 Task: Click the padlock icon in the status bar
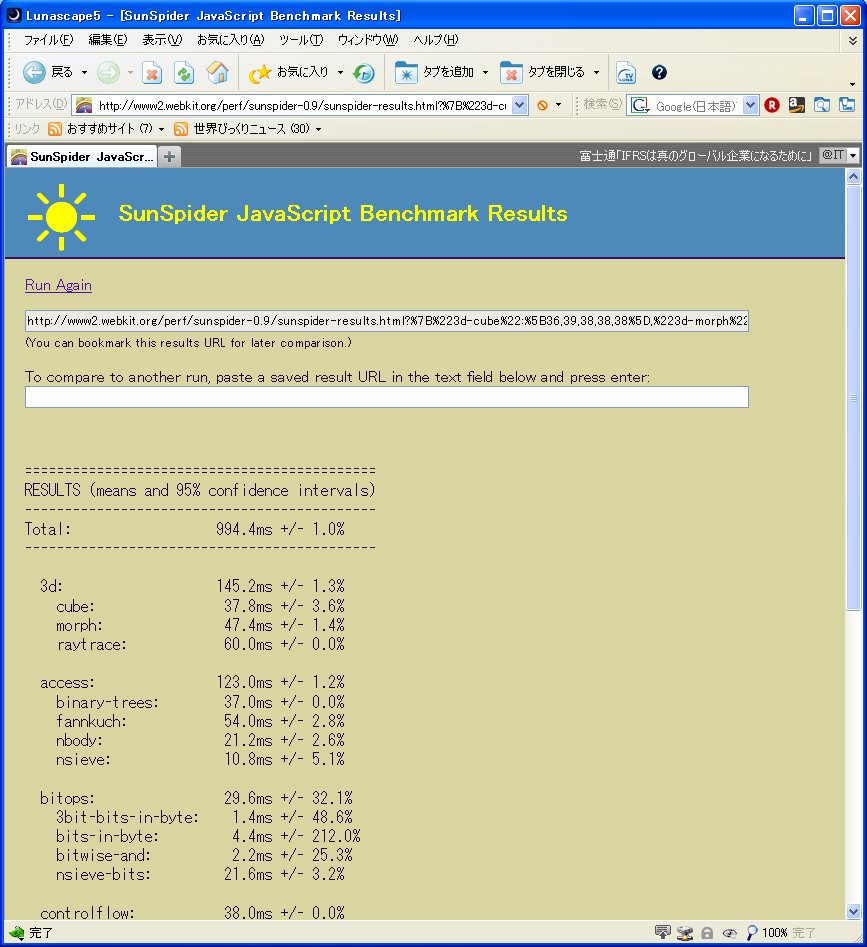pos(707,933)
